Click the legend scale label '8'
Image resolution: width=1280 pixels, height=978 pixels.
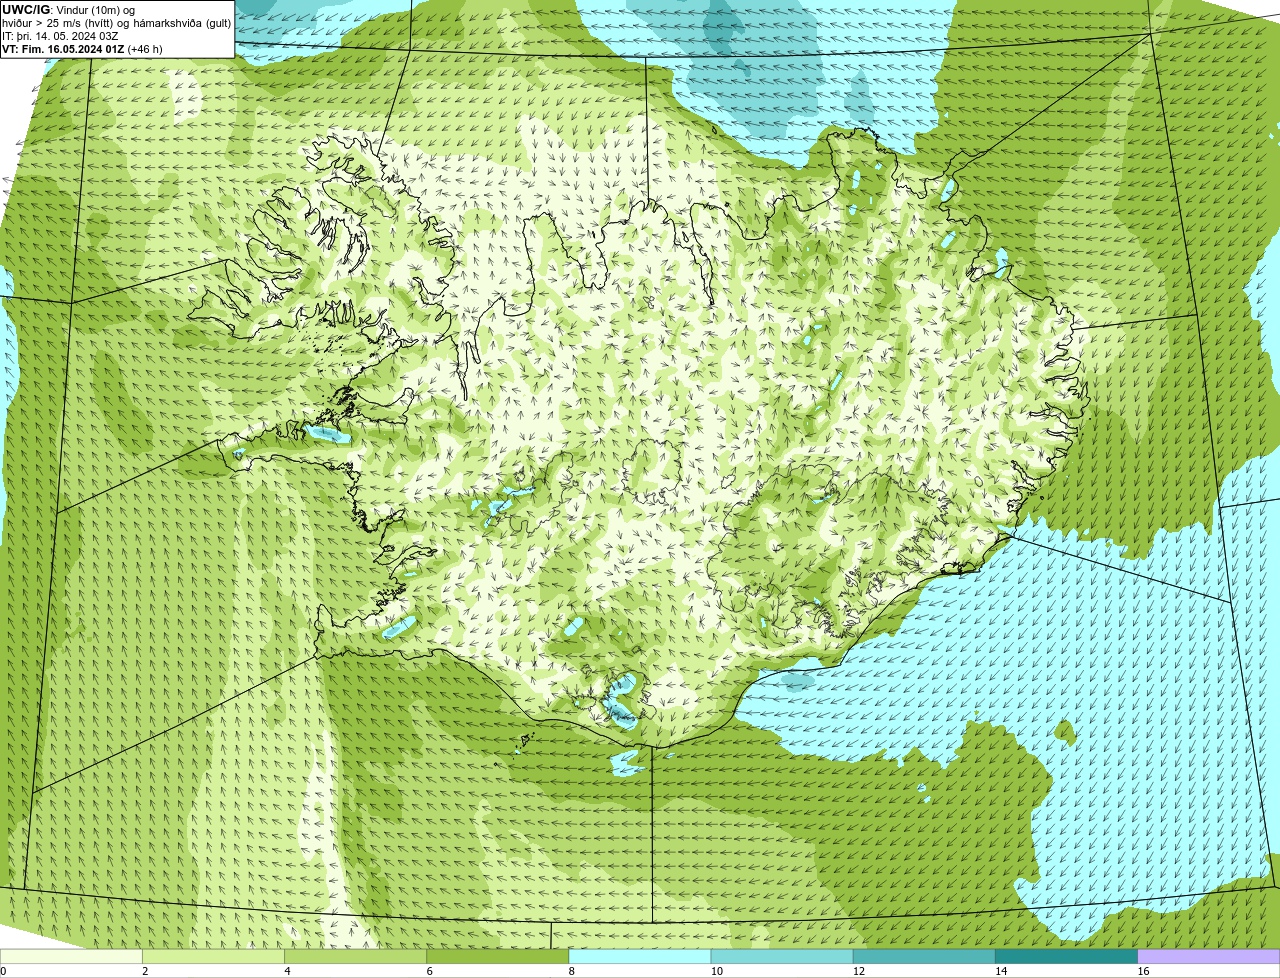(x=571, y=971)
